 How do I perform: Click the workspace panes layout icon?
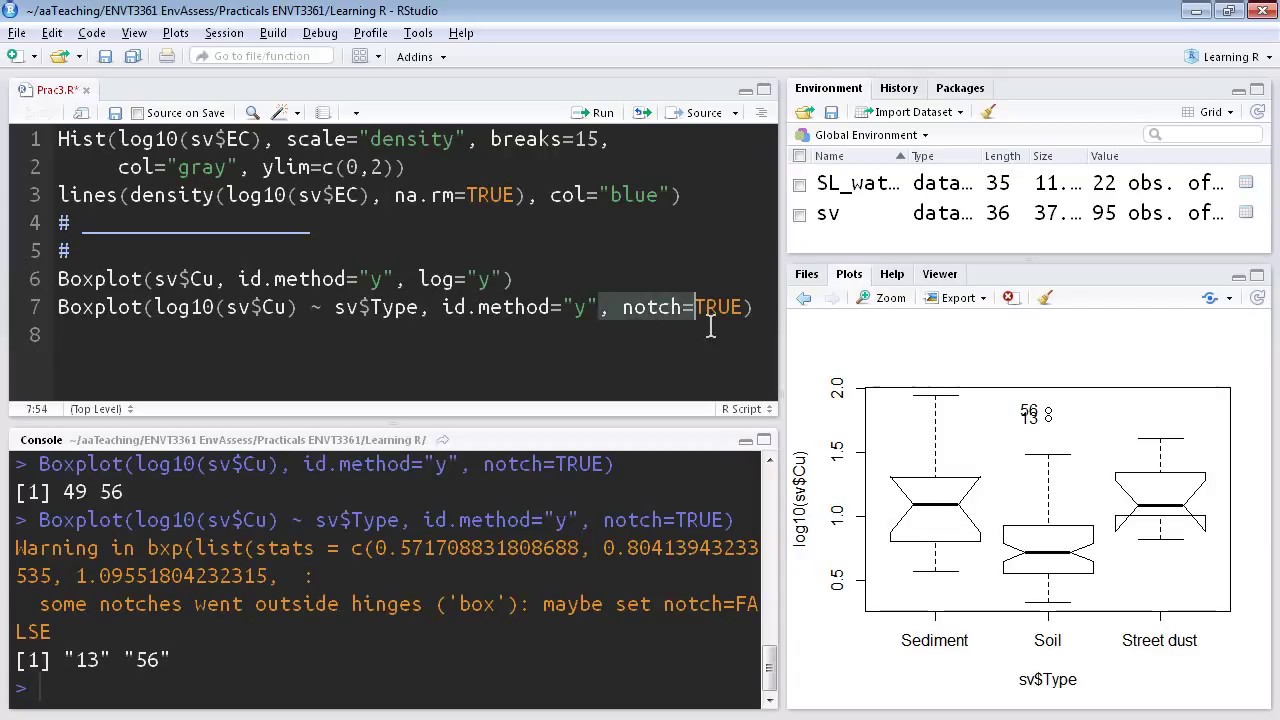point(361,57)
